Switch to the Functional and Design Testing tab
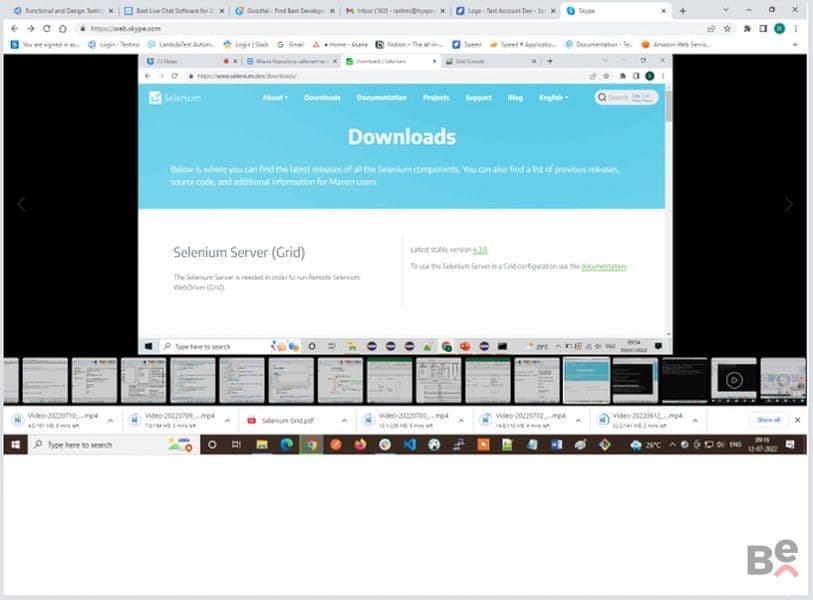 click(x=64, y=10)
